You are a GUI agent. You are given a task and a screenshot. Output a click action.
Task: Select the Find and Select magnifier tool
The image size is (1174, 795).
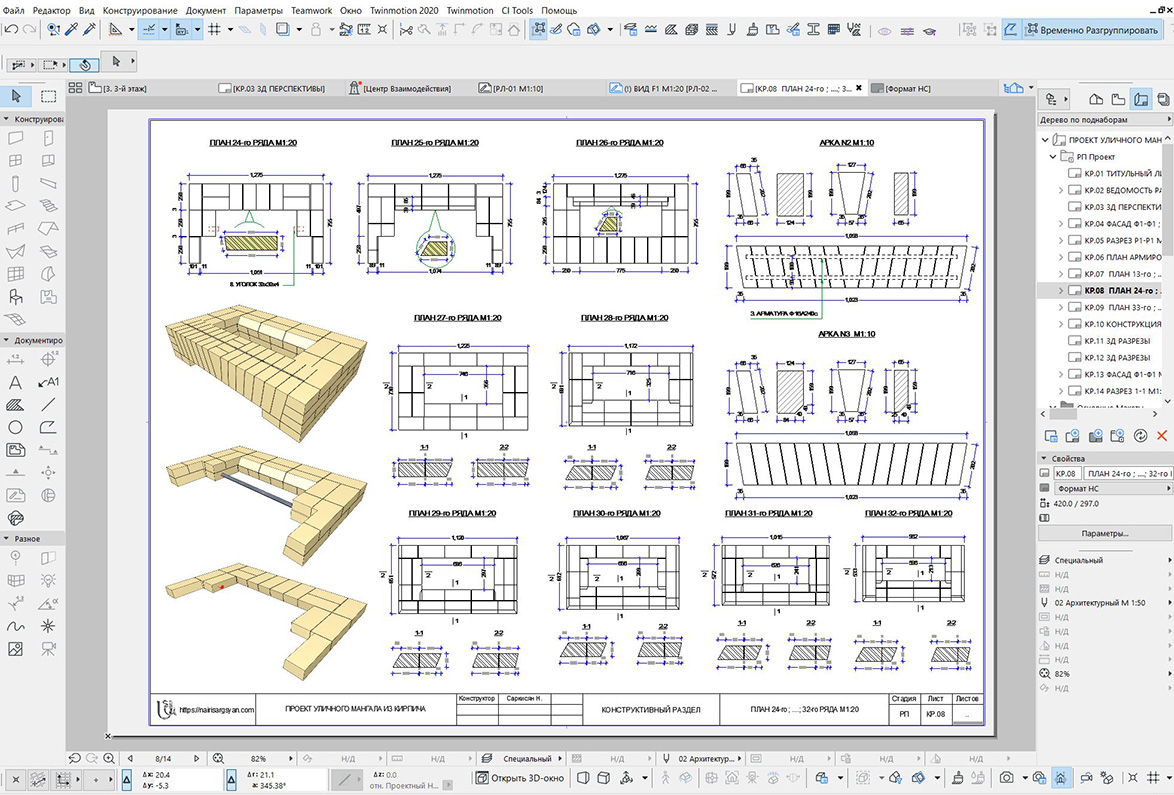point(53,29)
